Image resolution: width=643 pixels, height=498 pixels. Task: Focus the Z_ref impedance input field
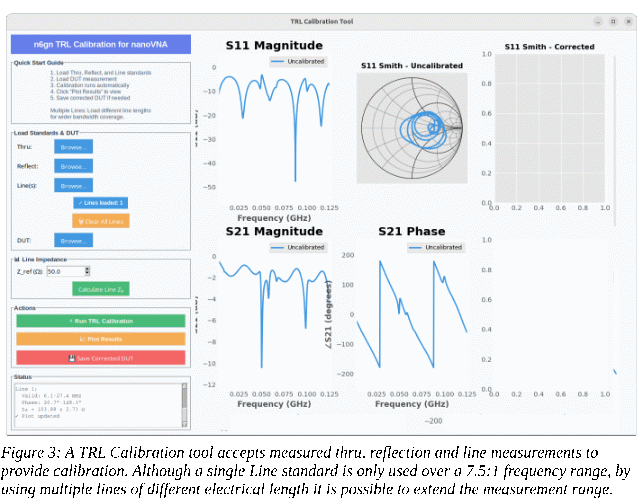[x=65, y=271]
